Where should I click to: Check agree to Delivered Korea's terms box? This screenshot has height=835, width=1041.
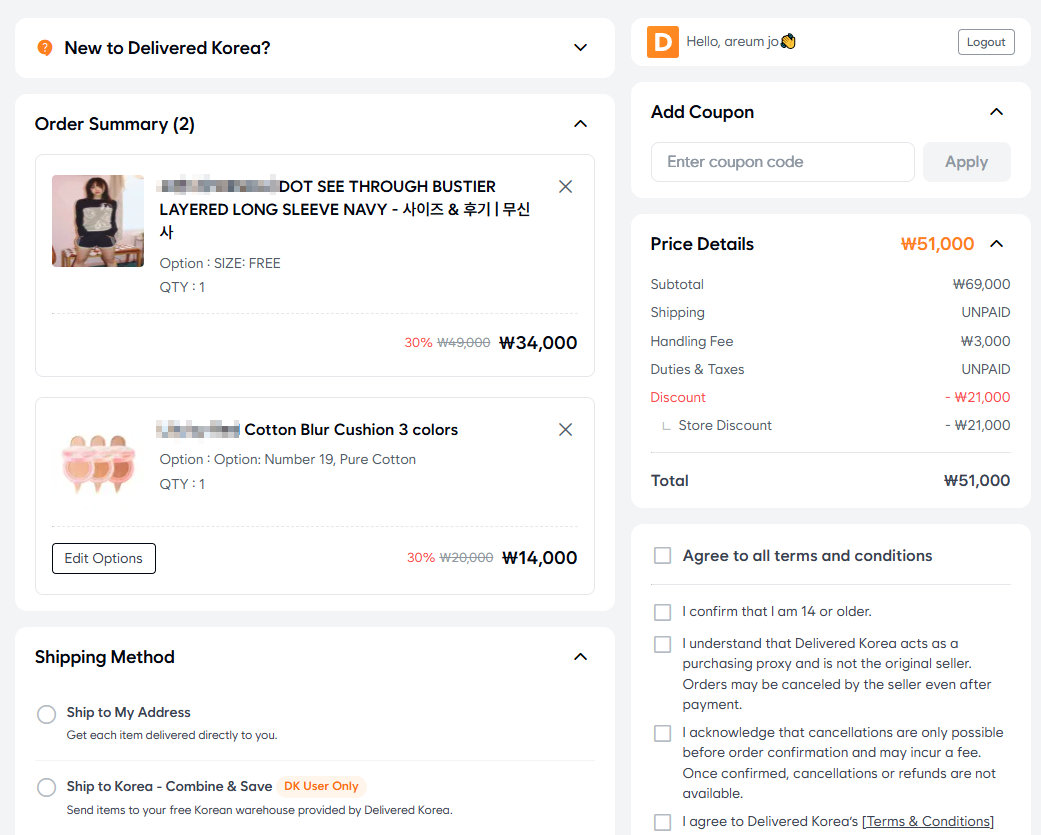(663, 822)
